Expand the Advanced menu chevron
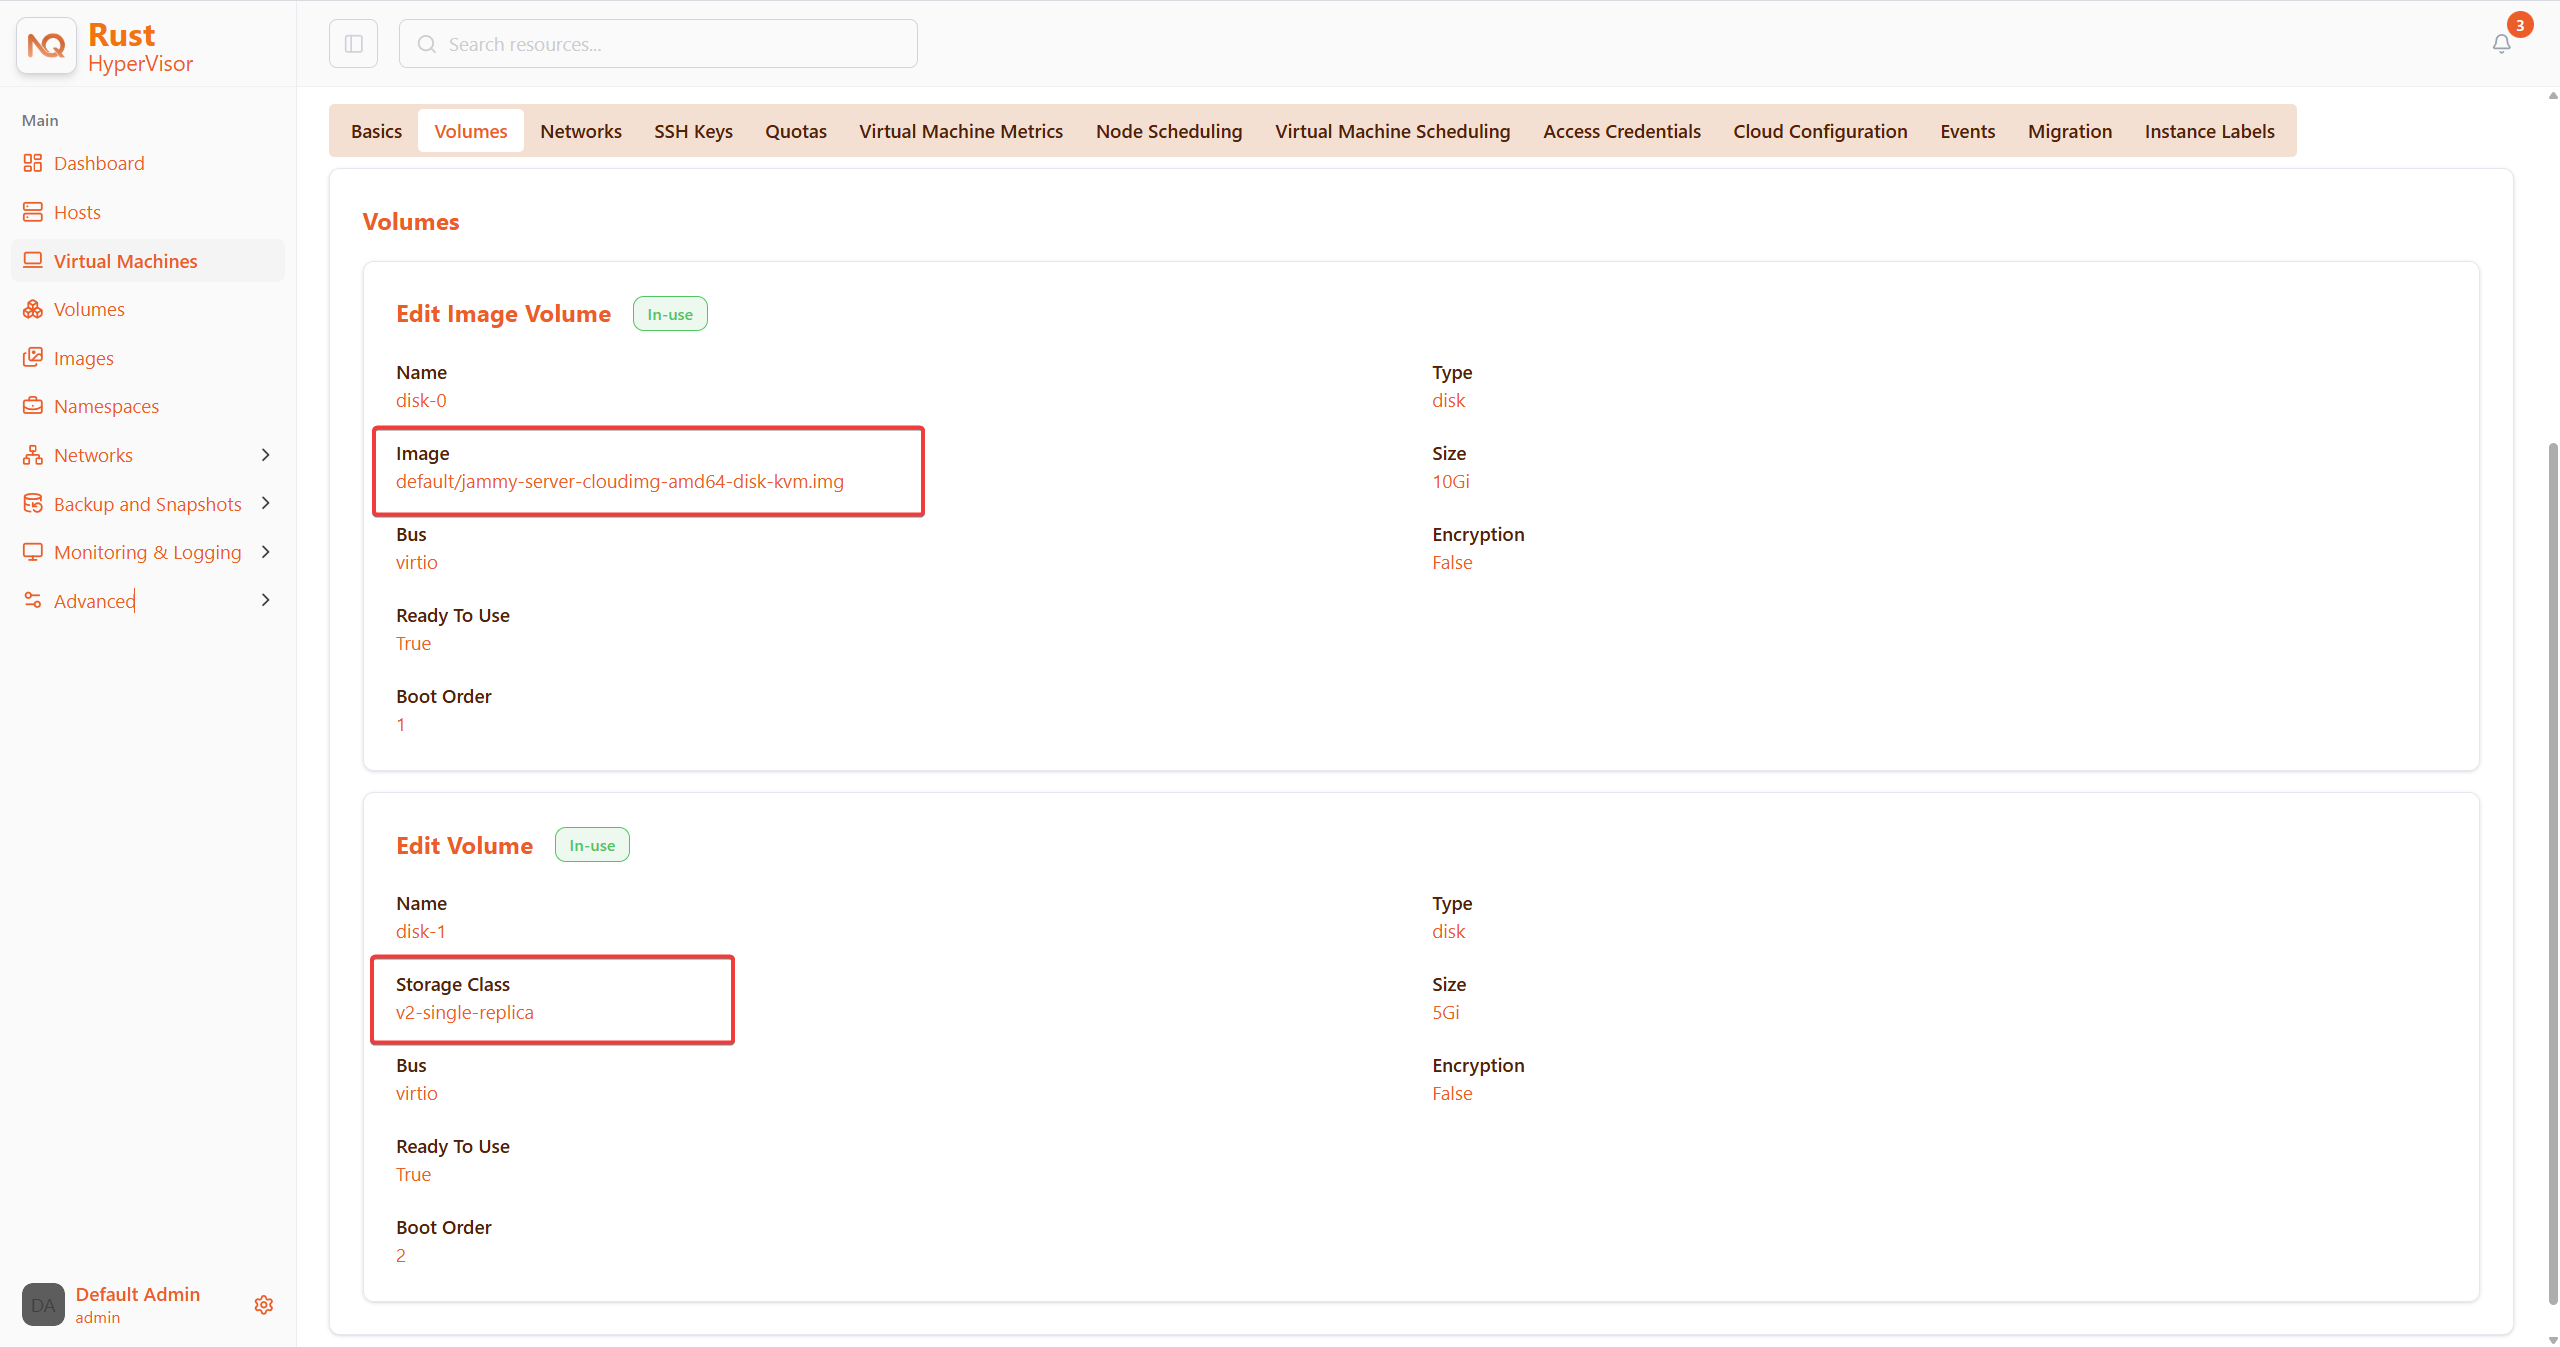The image size is (2560, 1347). 266,600
